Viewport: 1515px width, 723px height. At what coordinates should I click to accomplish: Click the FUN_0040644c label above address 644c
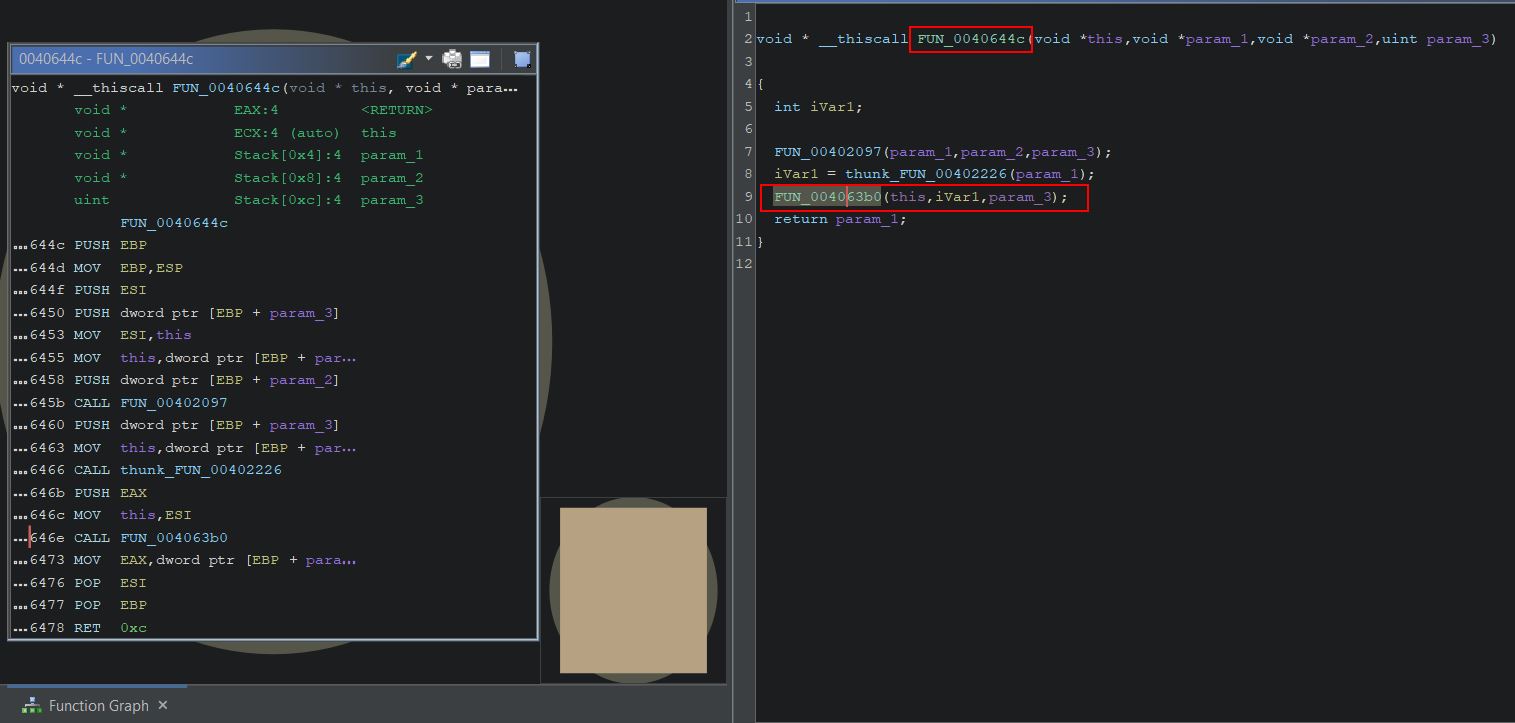pos(174,223)
